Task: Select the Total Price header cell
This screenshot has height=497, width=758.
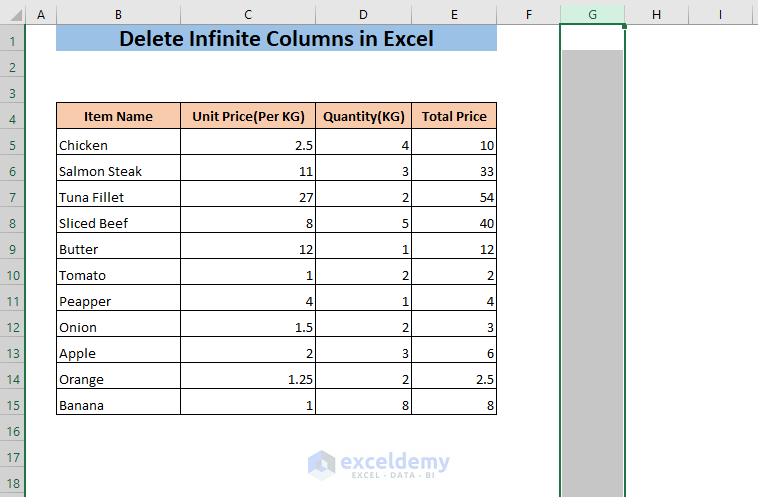Action: (454, 116)
